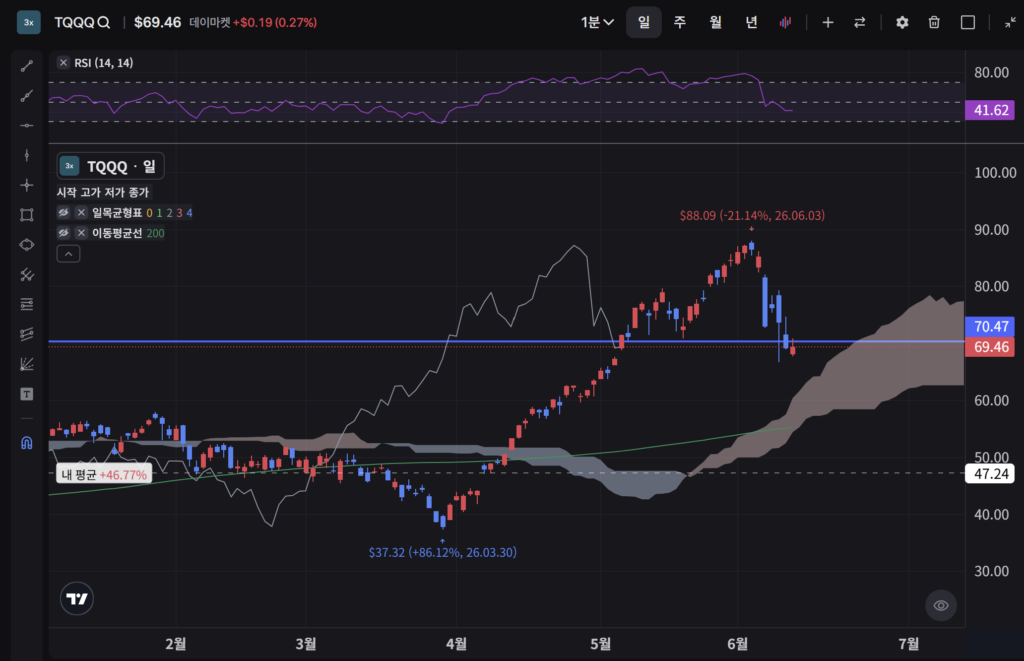1024x661 pixels.
Task: Click the 47.24 average price tag
Action: pos(991,474)
